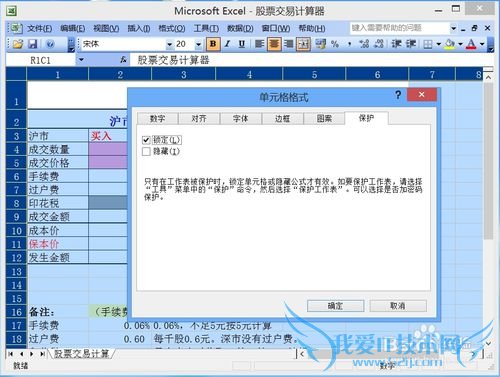Expand formatting toolbar options arrow
This screenshot has width=500, height=377.
tap(490, 45)
